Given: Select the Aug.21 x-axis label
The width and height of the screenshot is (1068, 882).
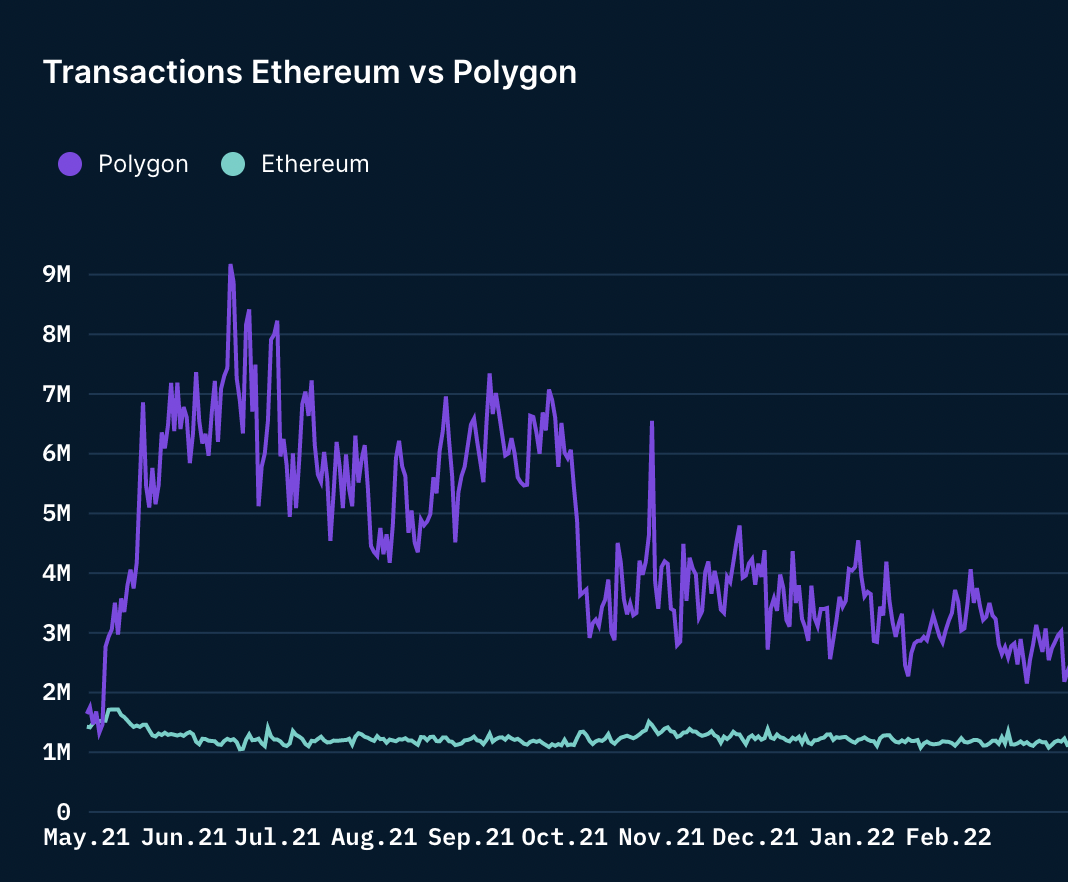Looking at the screenshot, I should pyautogui.click(x=374, y=837).
